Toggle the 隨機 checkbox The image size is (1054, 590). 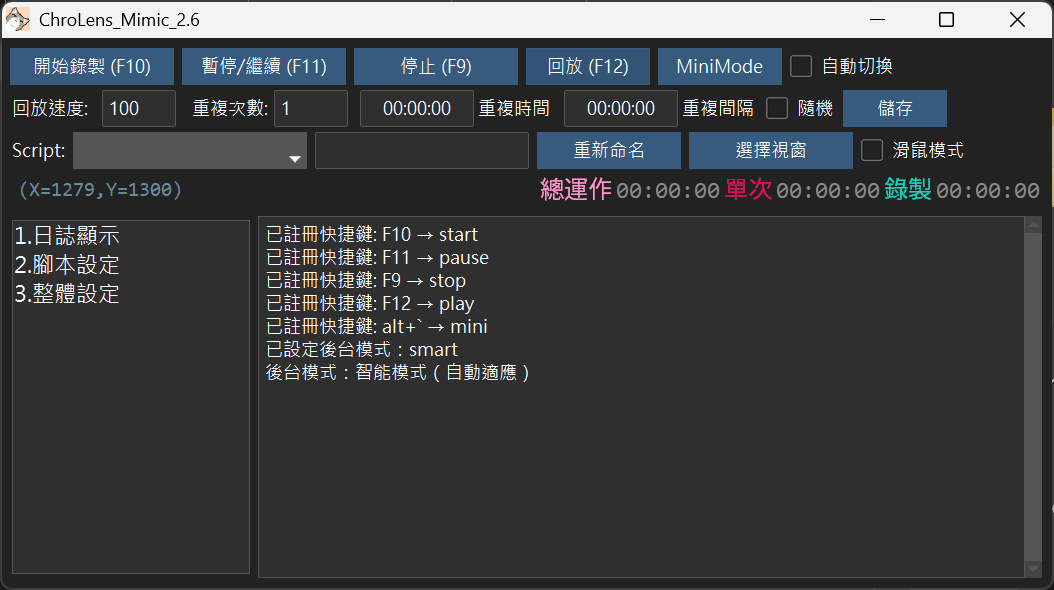coord(777,108)
